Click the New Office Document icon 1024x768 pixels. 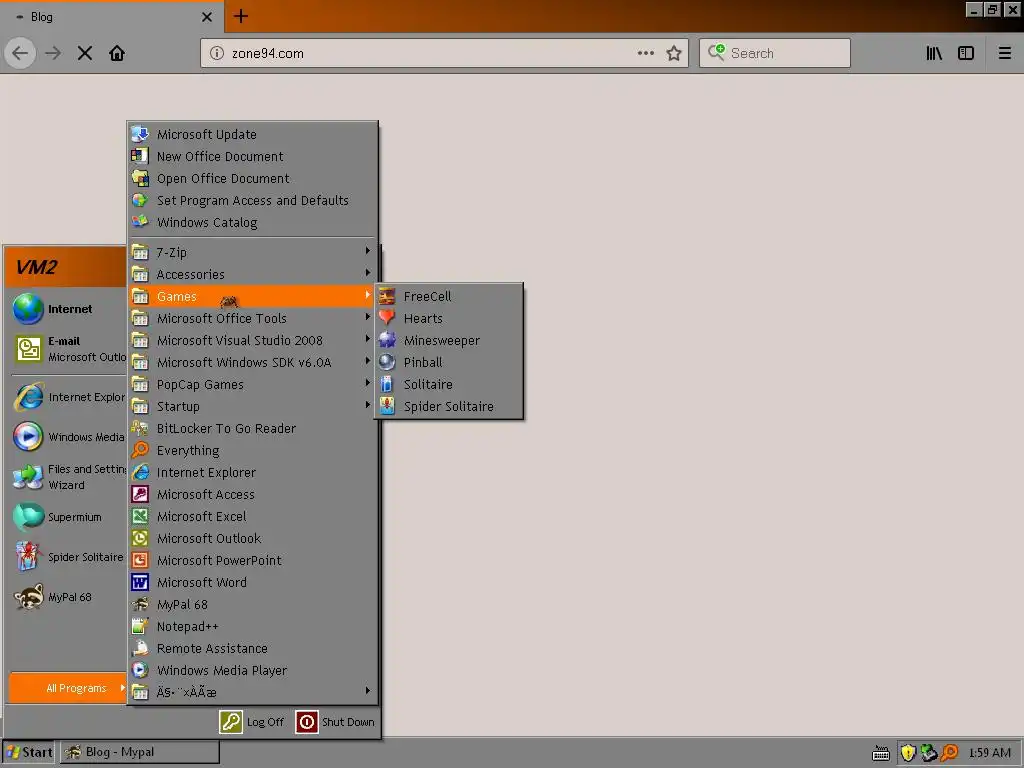pyautogui.click(x=140, y=157)
